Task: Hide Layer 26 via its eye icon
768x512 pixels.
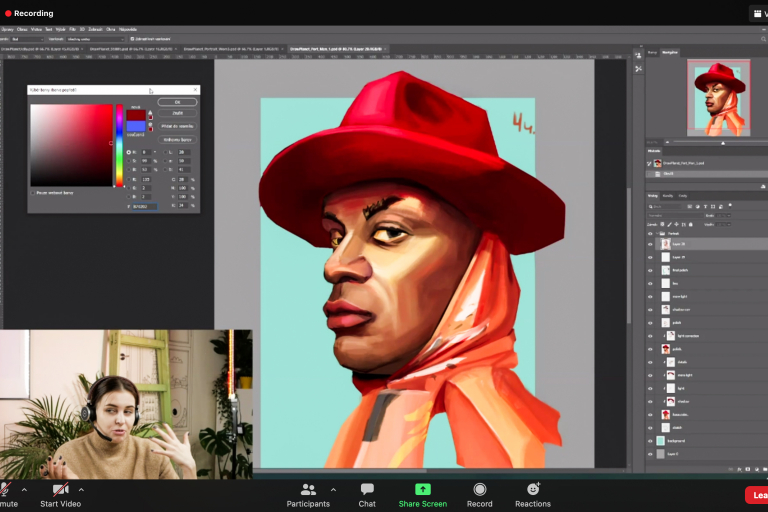Action: 650,244
